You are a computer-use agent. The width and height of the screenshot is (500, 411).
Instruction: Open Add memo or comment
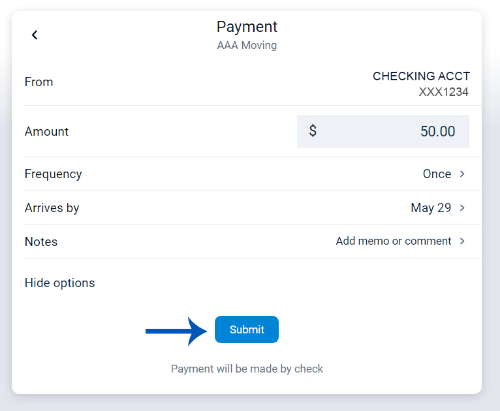pos(393,241)
